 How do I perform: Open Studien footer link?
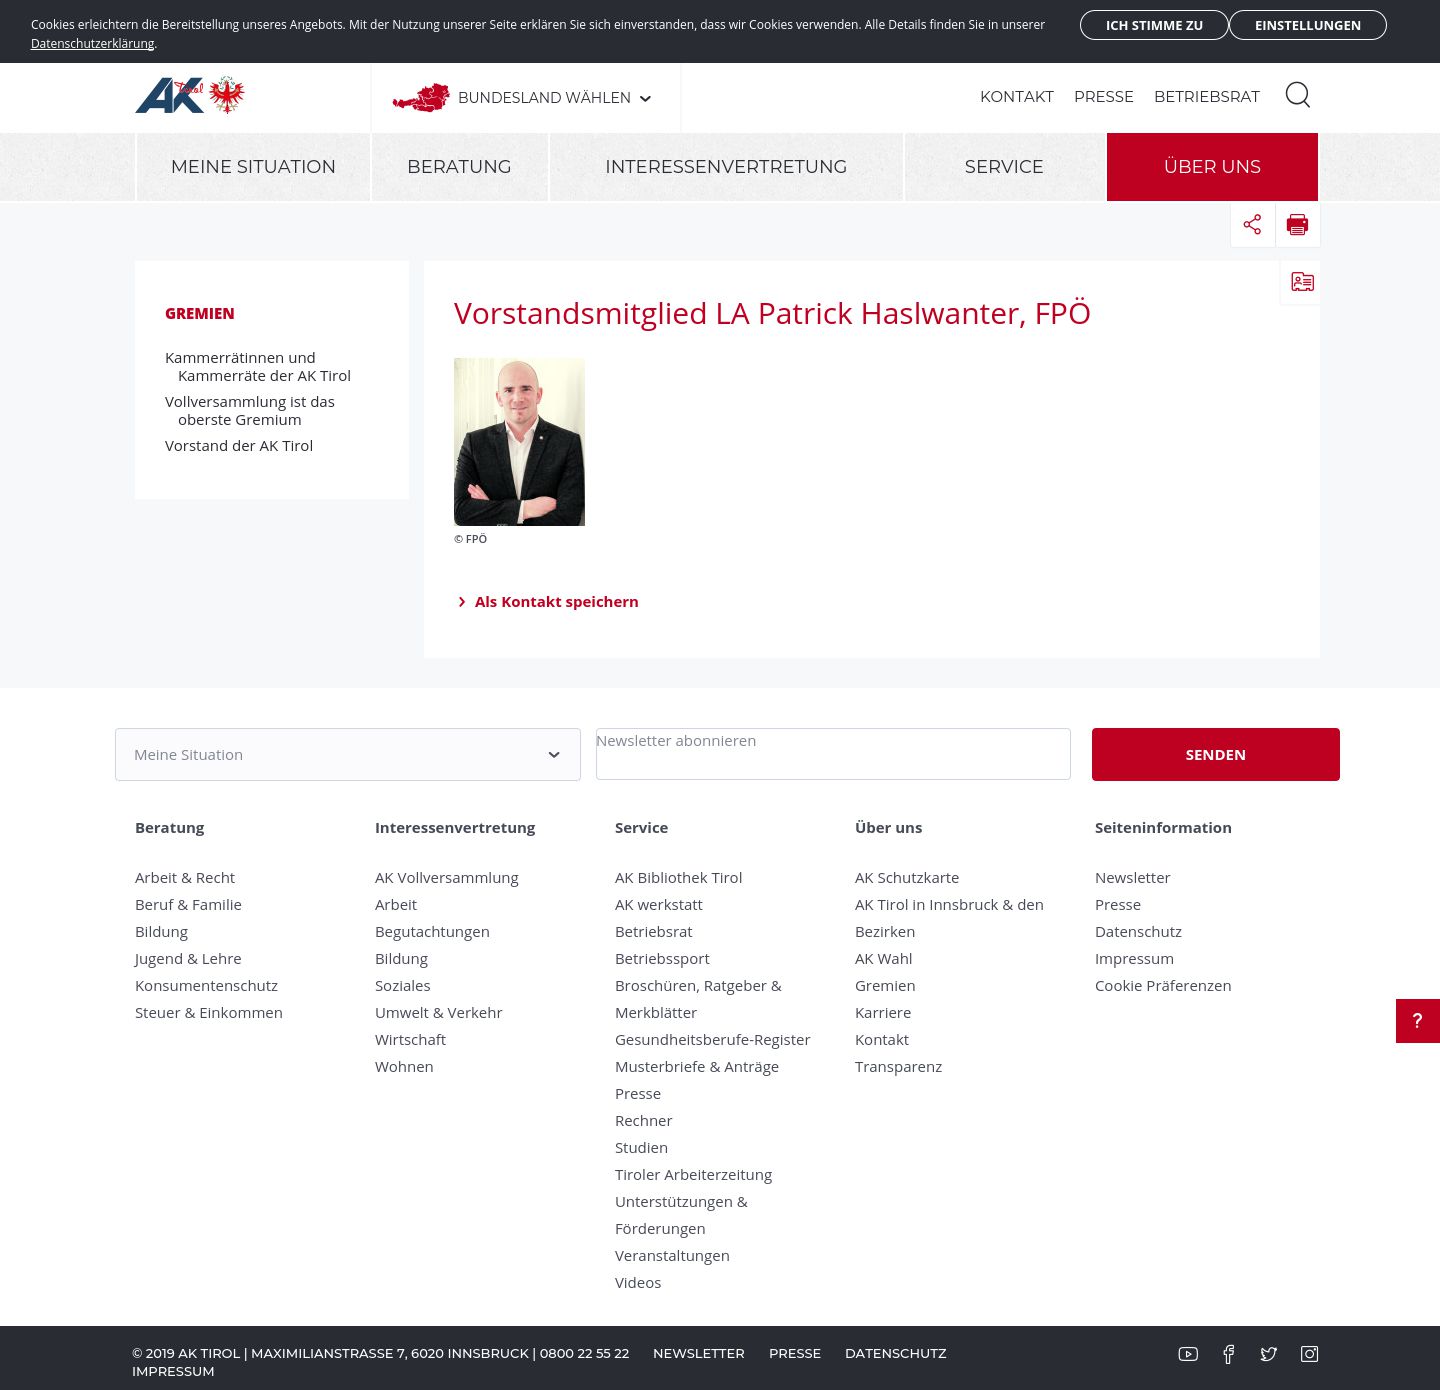click(x=641, y=1147)
